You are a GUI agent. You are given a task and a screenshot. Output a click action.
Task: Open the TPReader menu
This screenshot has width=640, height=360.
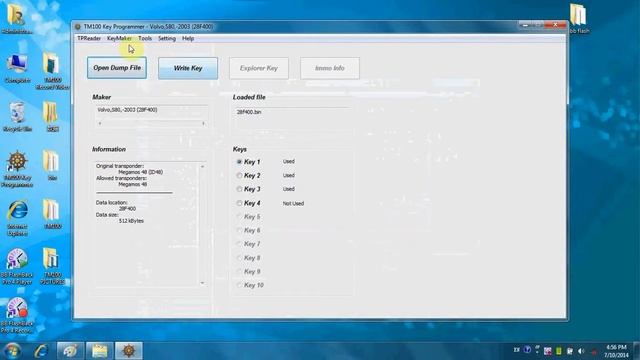click(x=89, y=38)
